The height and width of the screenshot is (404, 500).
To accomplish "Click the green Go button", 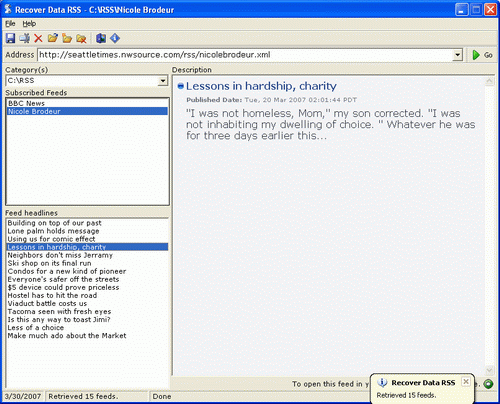I will [x=482, y=55].
